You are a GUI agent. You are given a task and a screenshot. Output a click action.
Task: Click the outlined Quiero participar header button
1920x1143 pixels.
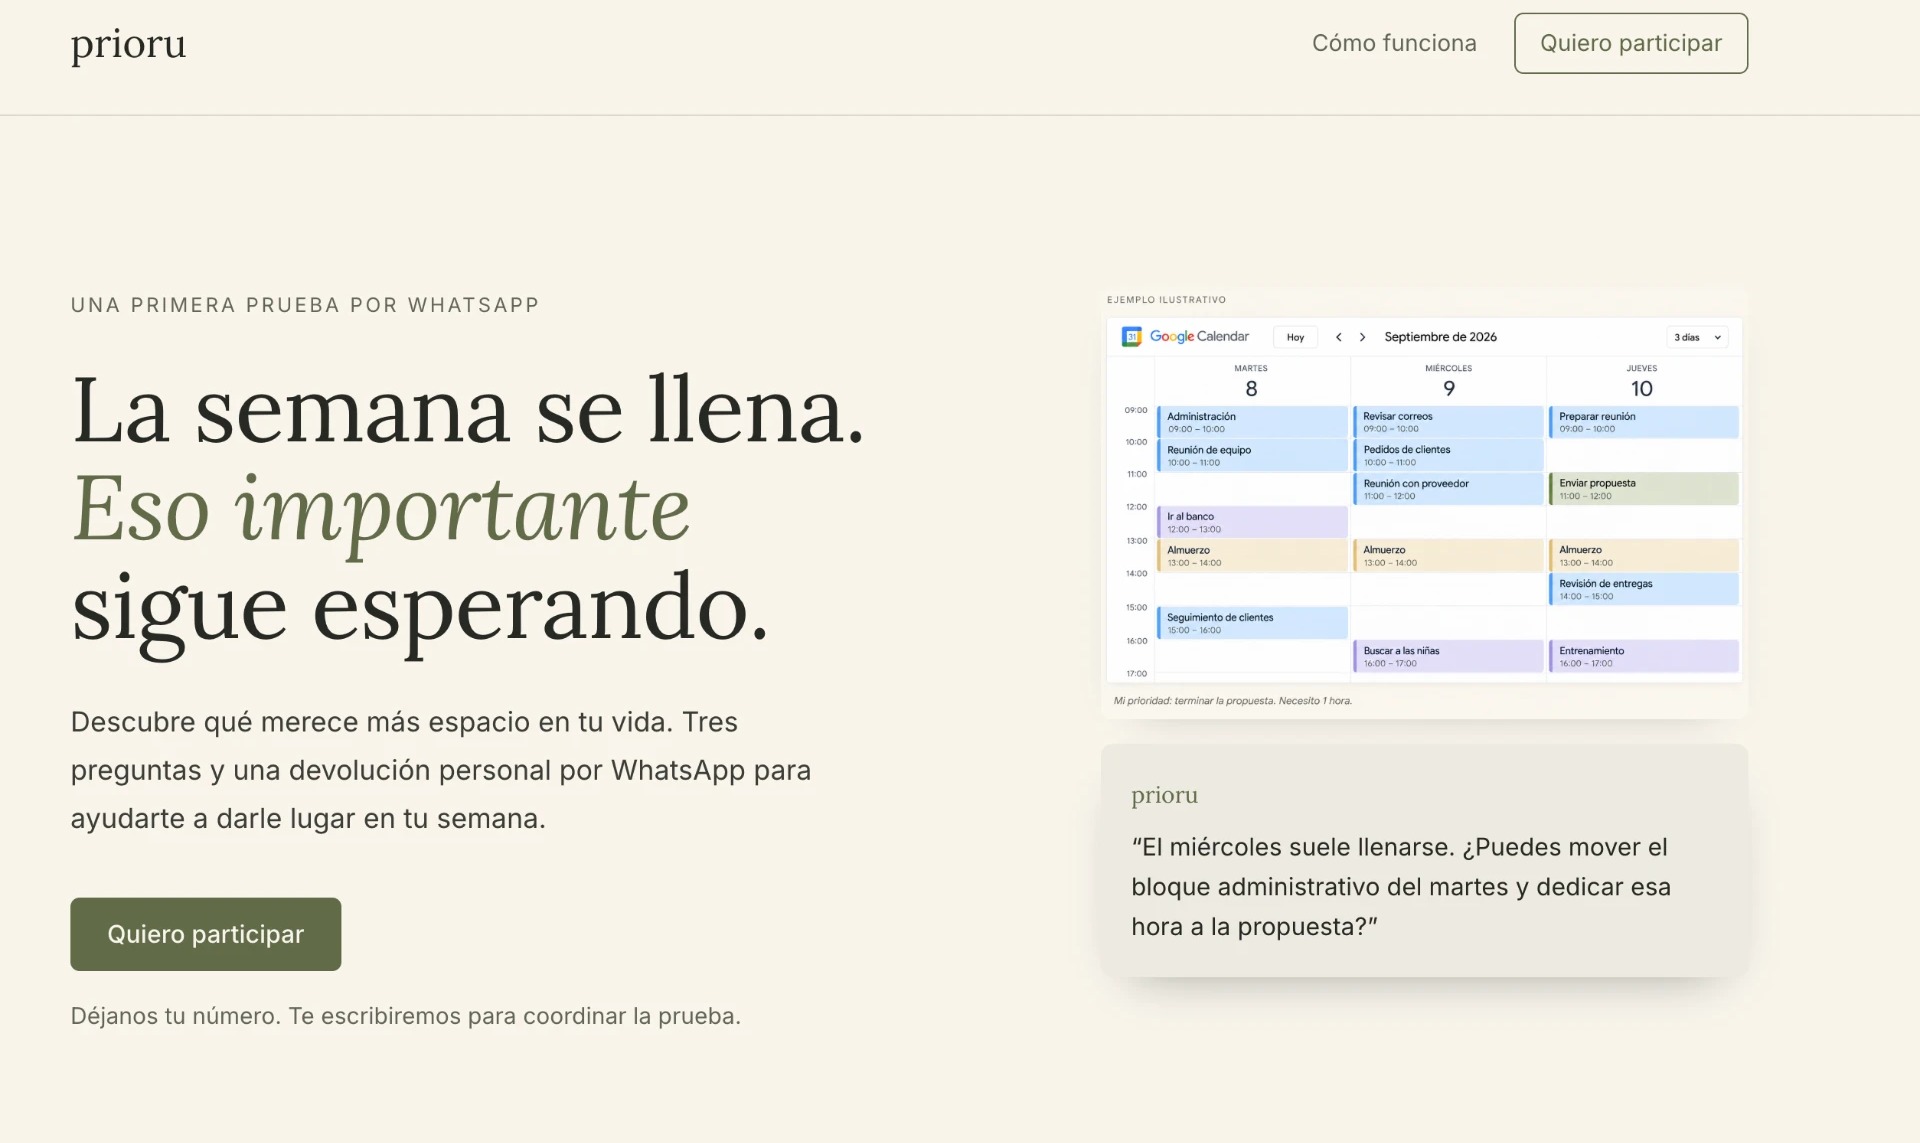(1631, 43)
